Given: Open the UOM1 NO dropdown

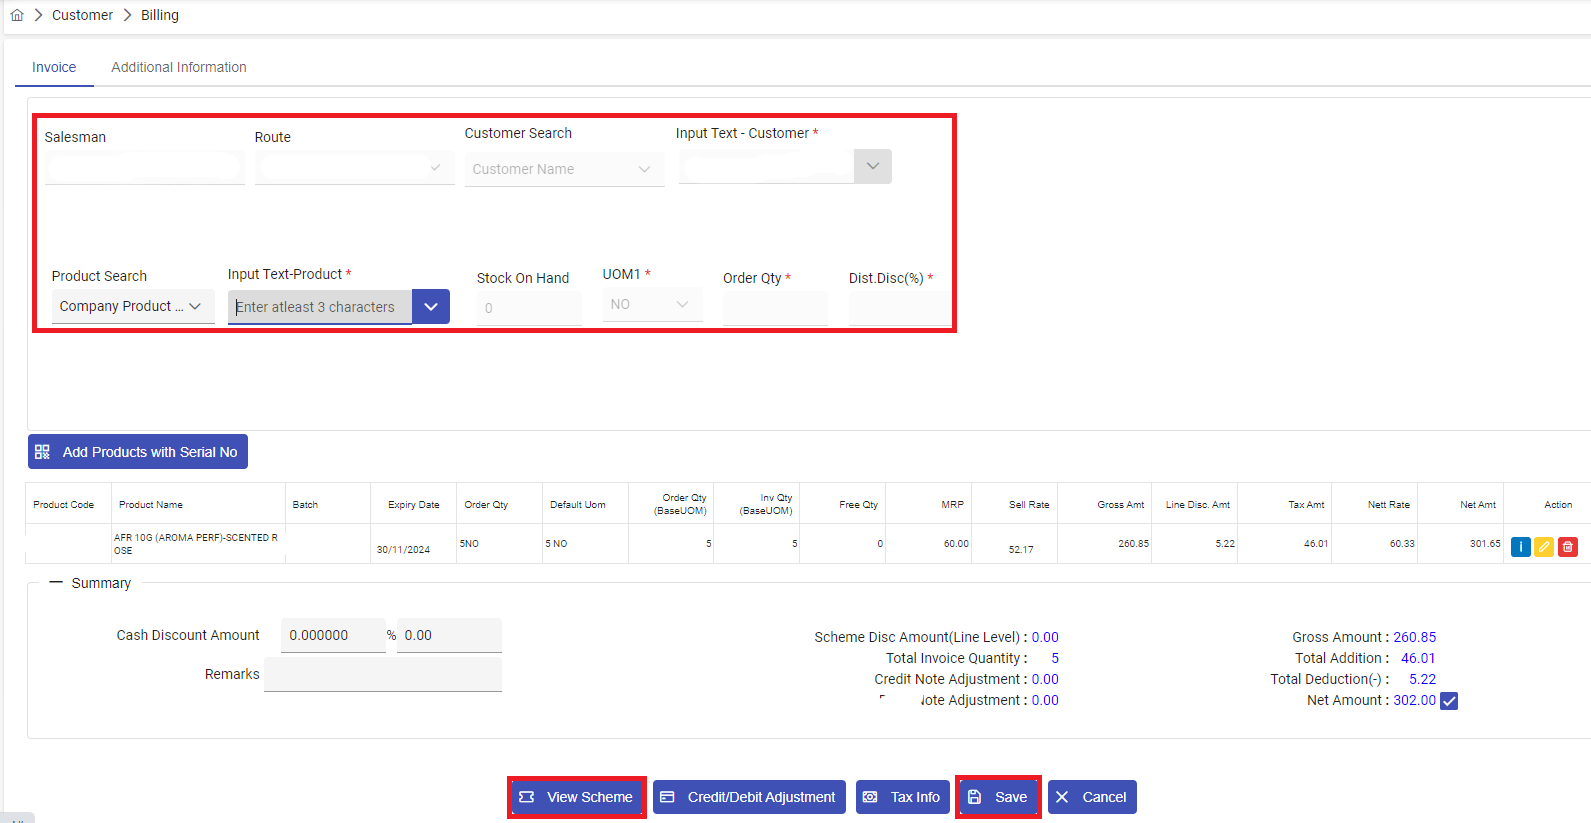Looking at the screenshot, I should 652,304.
